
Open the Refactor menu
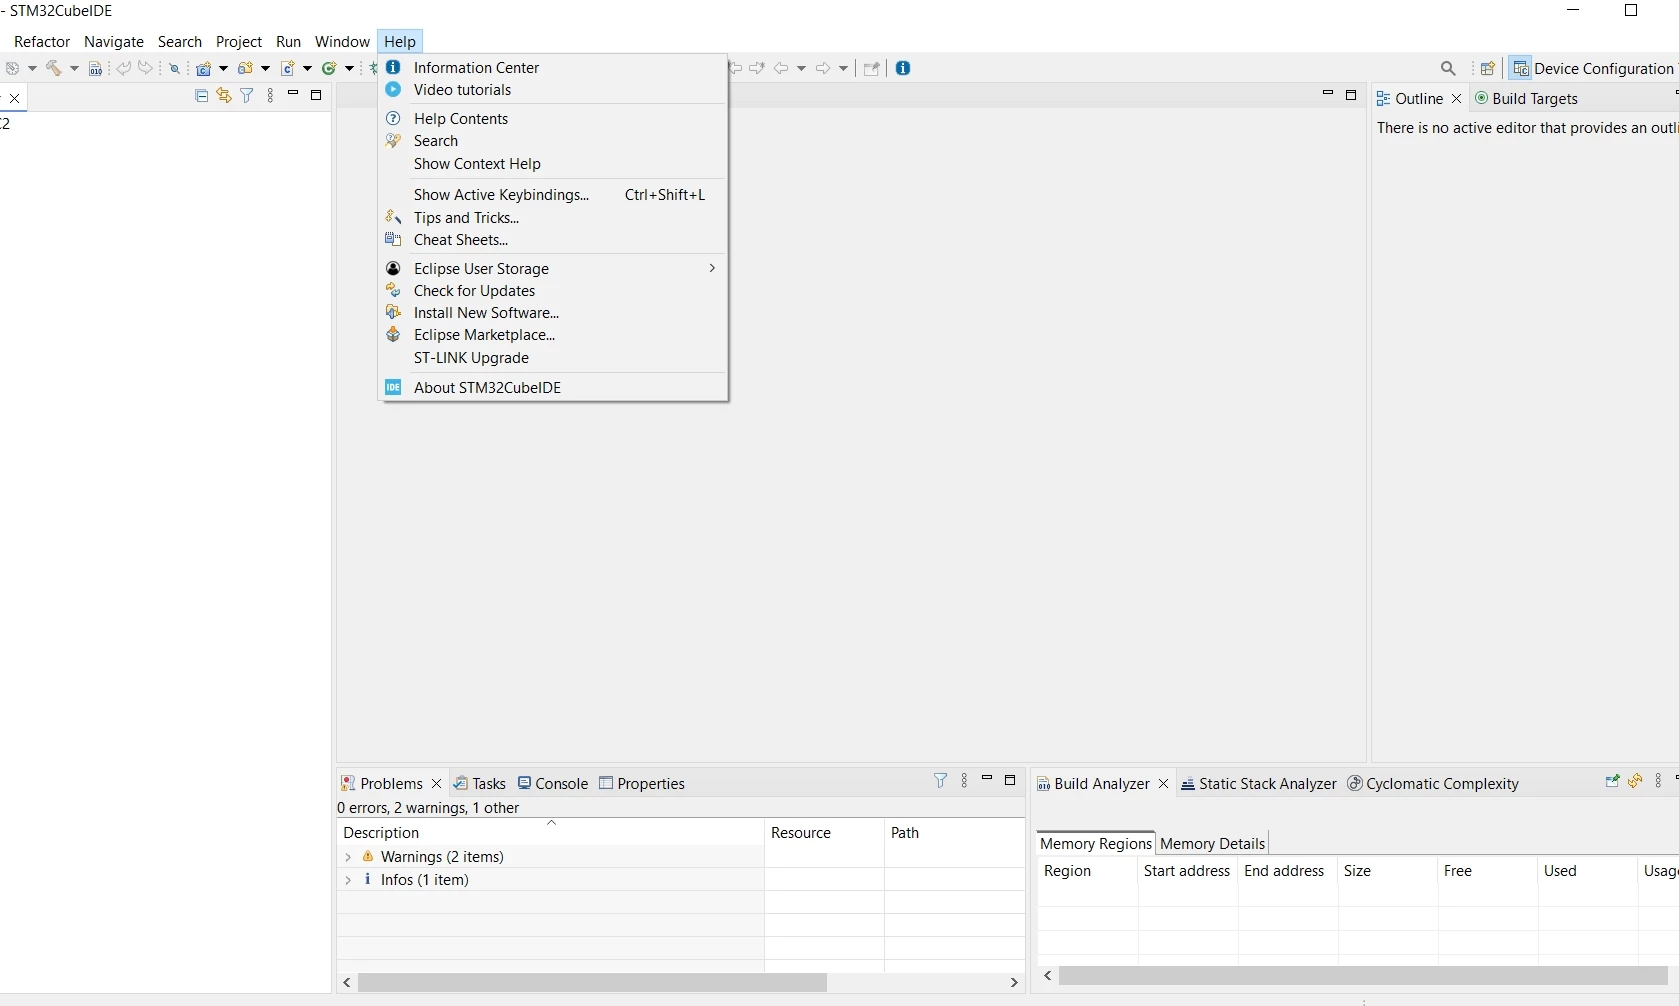(x=42, y=42)
